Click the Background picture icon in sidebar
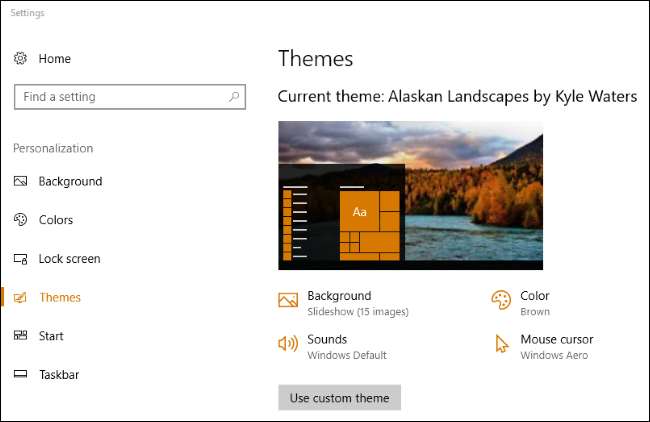650x422 pixels. [x=20, y=181]
